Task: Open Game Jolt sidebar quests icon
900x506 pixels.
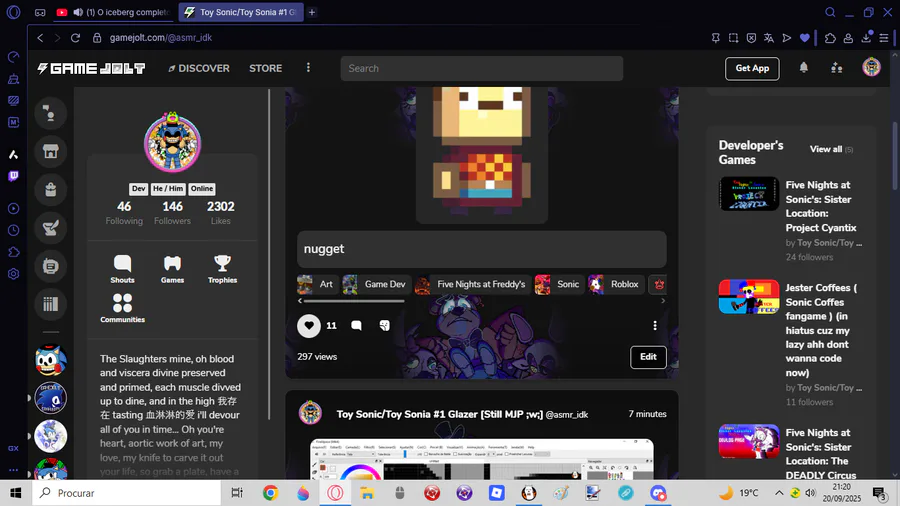Action: [51, 228]
